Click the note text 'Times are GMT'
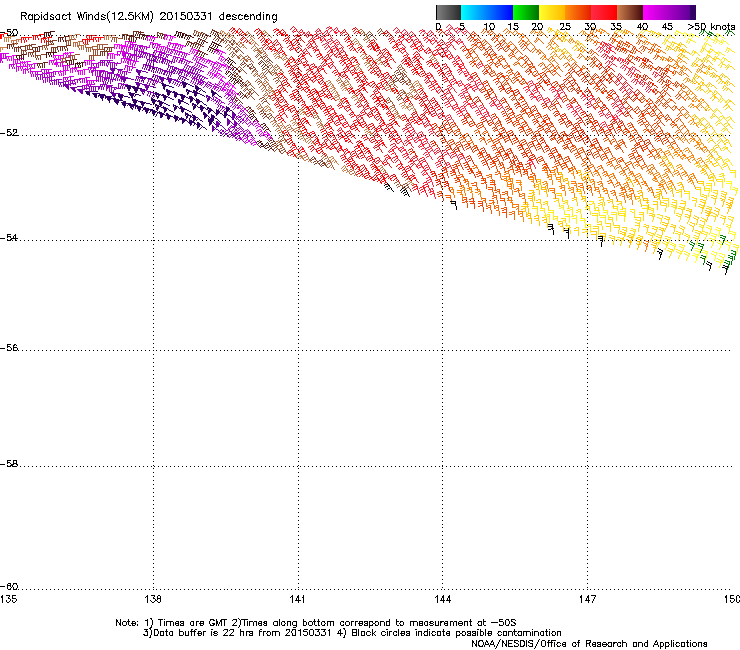The width and height of the screenshot is (740, 650). coord(193,623)
